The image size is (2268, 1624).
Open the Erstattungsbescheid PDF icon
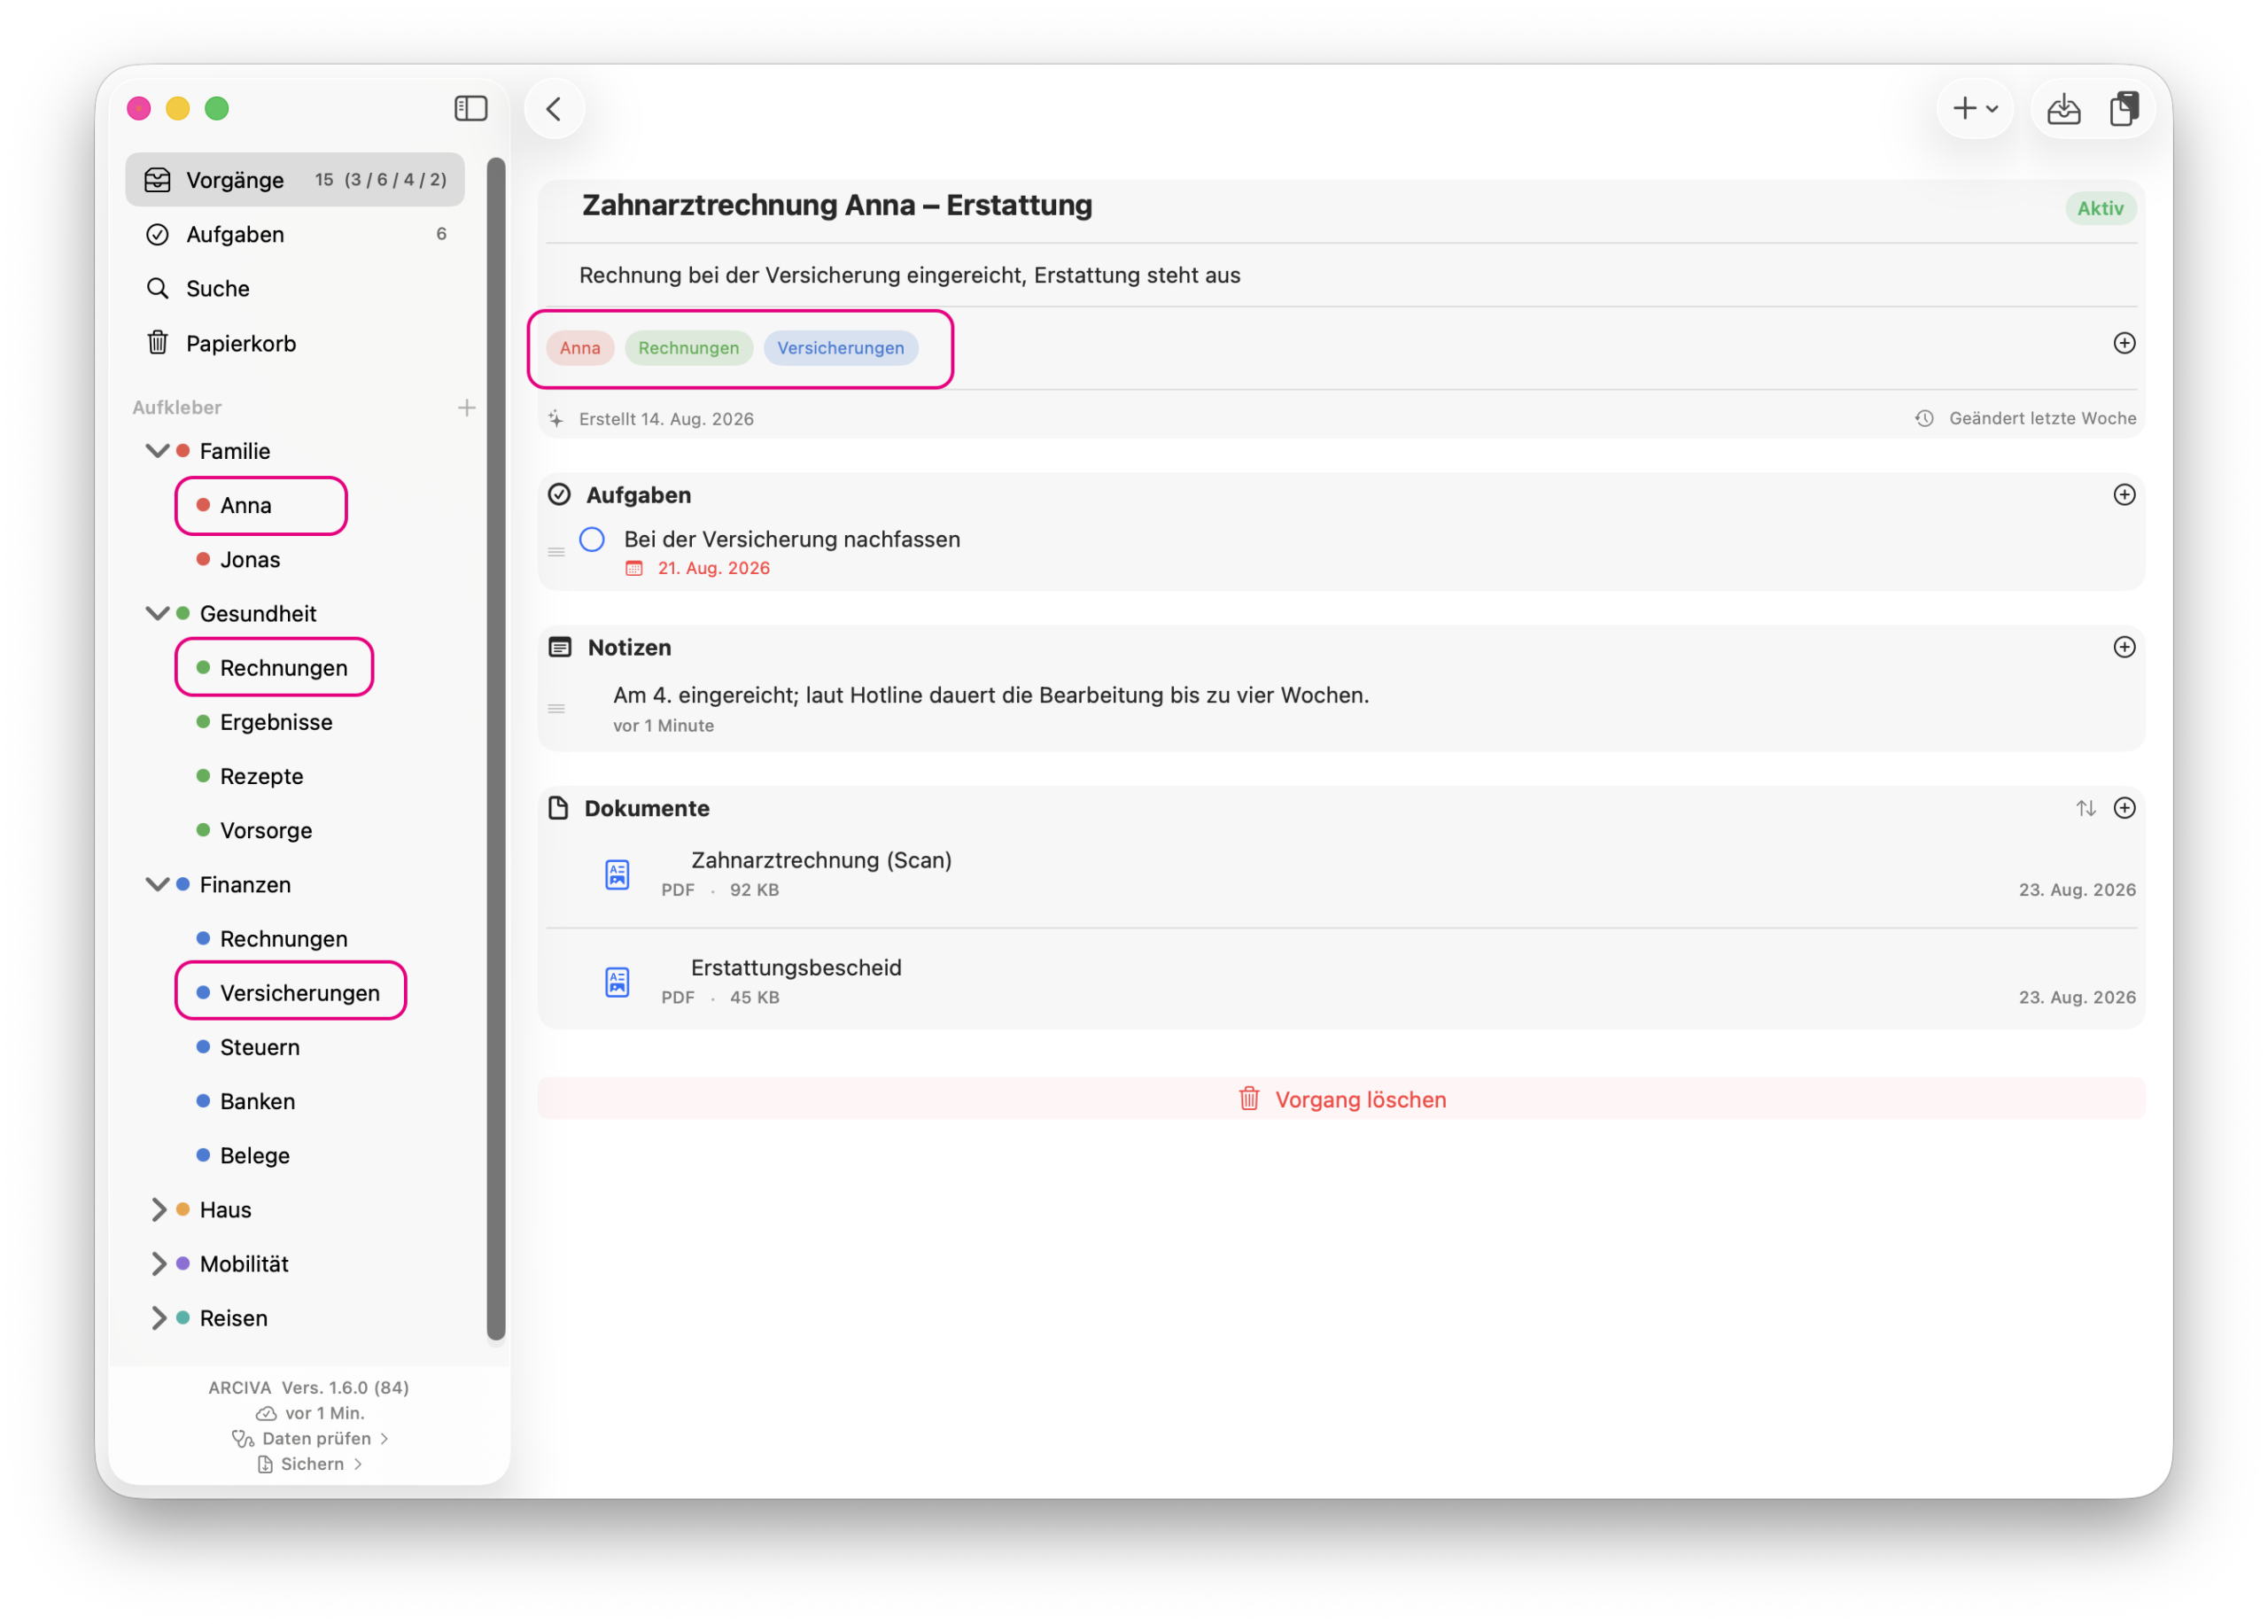point(617,982)
